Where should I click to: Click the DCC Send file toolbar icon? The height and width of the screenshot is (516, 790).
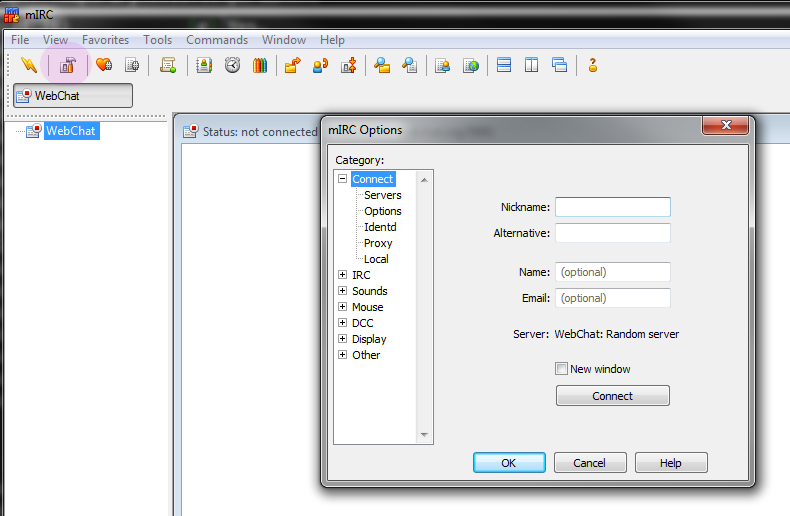pyautogui.click(x=293, y=65)
